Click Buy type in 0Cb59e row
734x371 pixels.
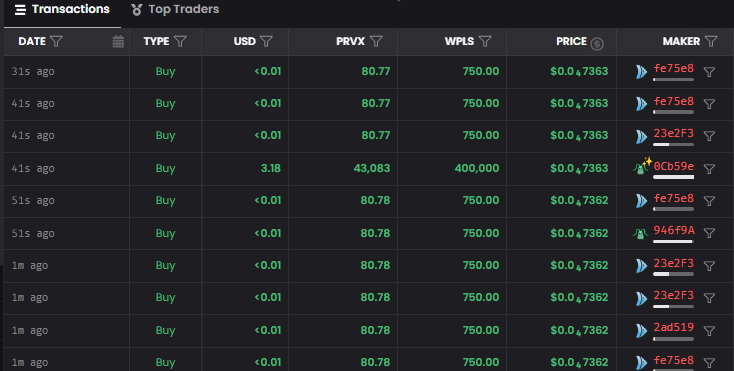pyautogui.click(x=165, y=168)
